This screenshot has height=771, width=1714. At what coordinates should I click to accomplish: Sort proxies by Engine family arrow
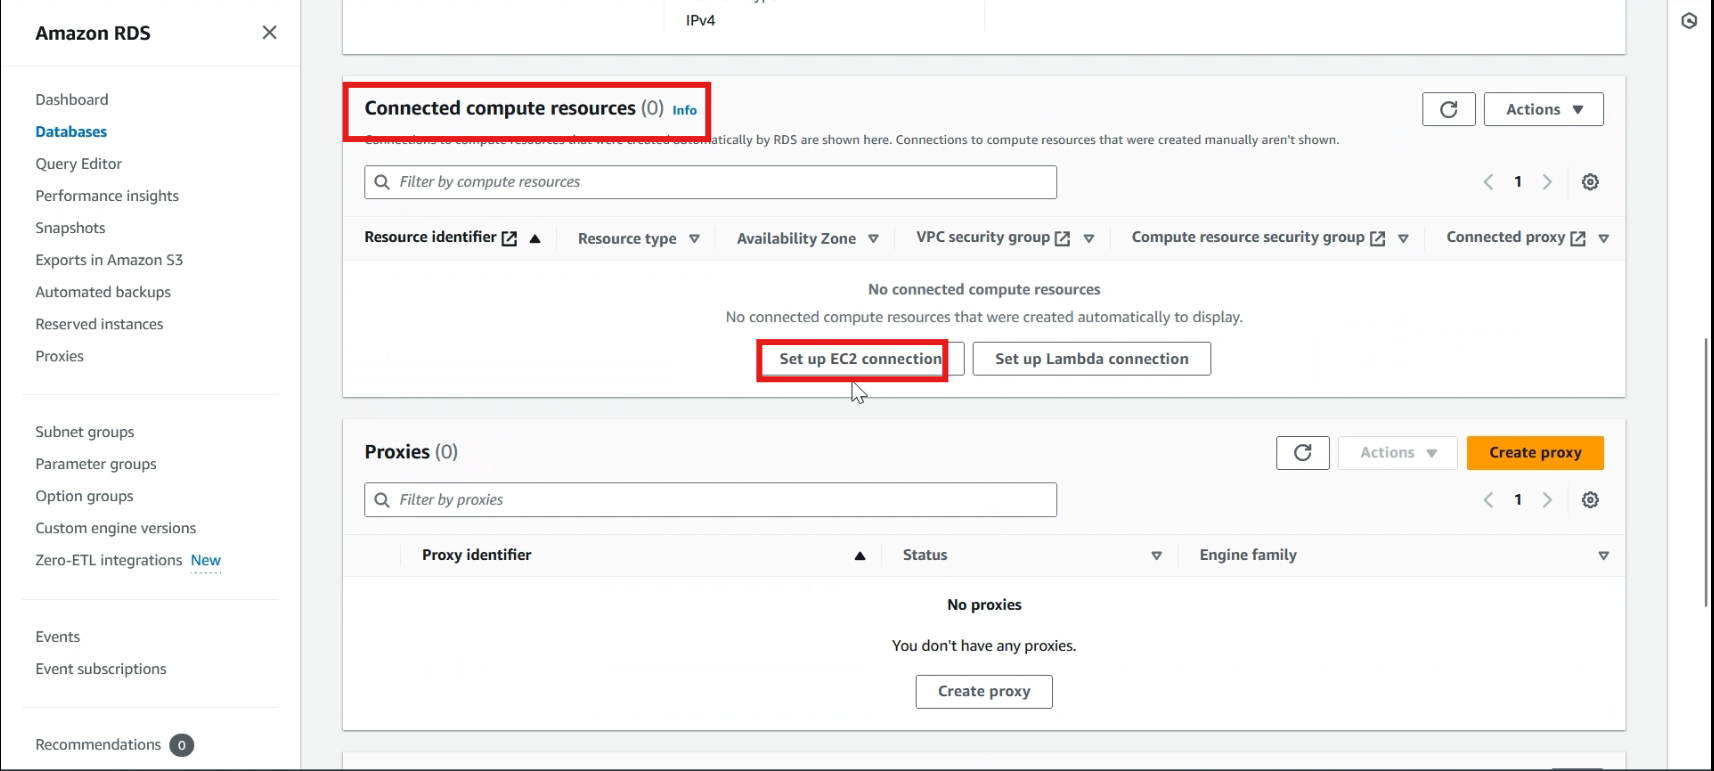(x=1603, y=556)
